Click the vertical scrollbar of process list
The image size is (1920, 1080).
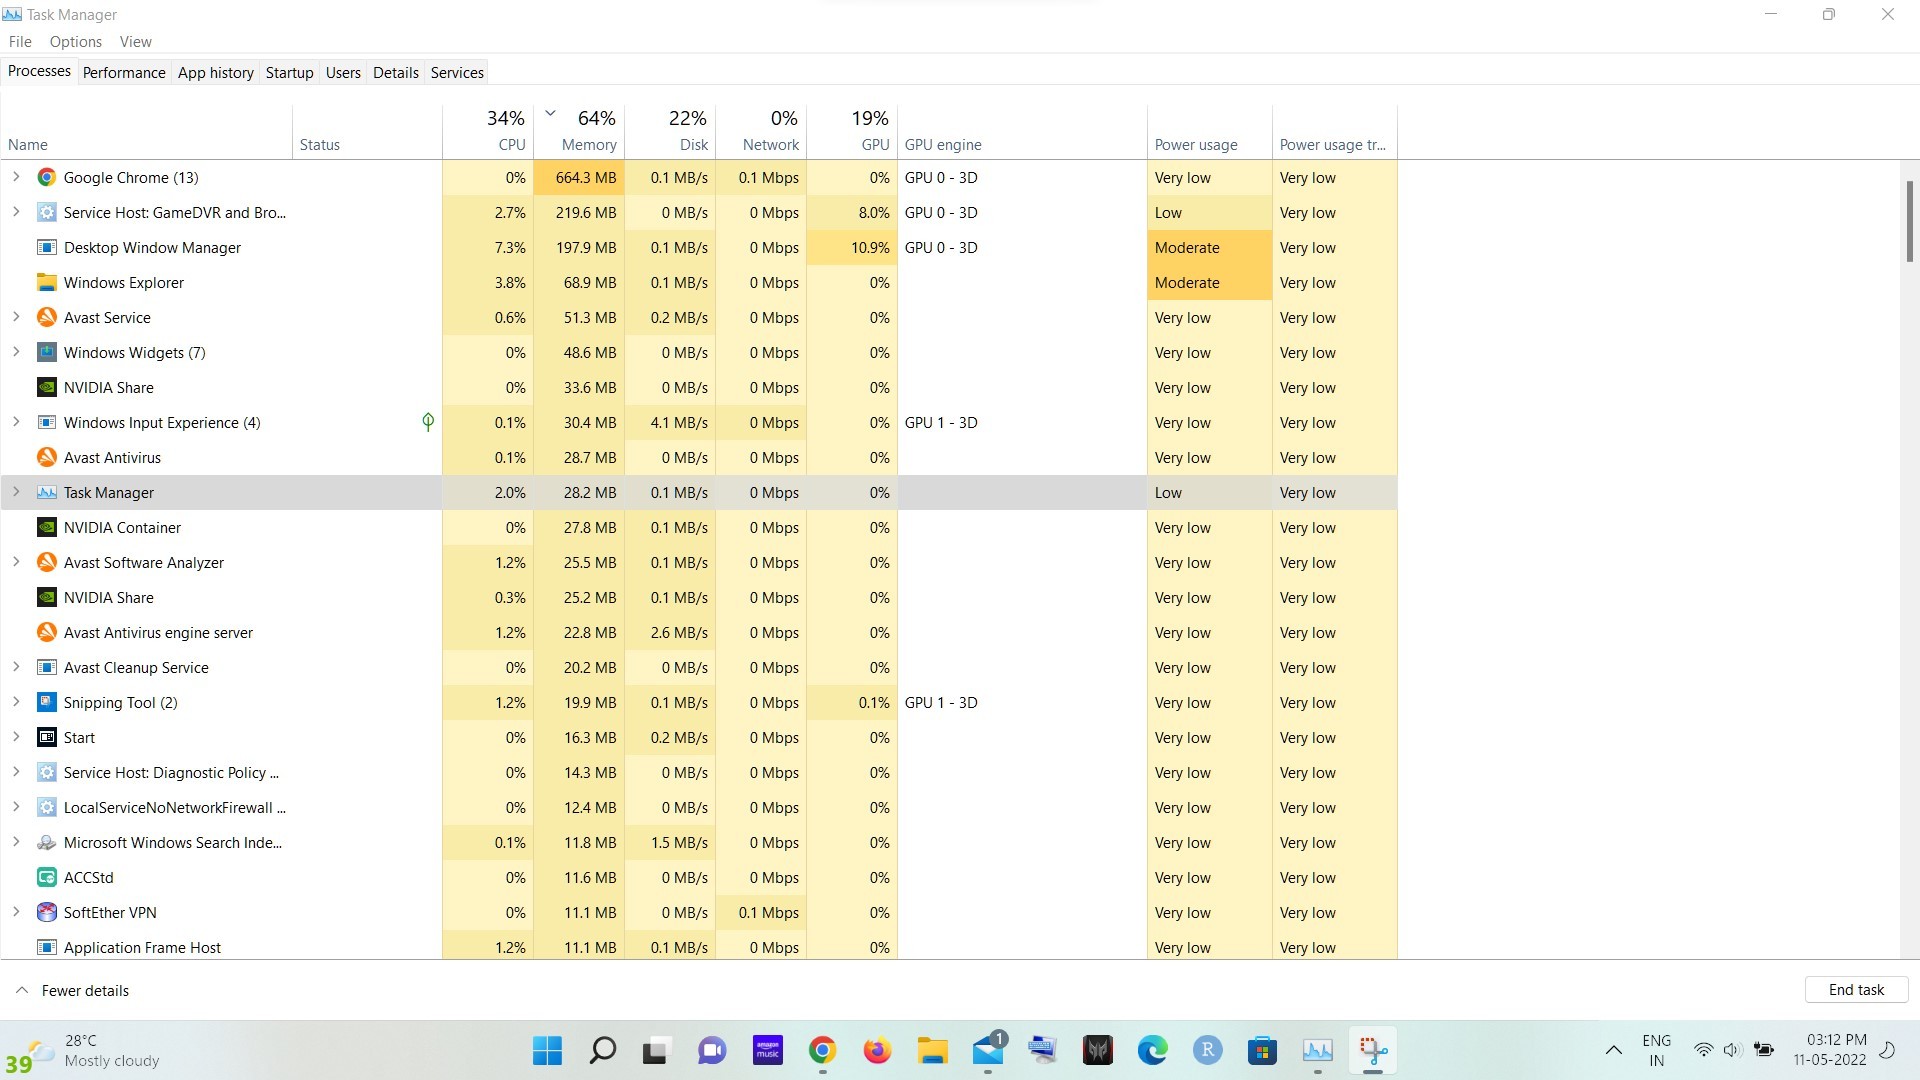pos(1909,221)
